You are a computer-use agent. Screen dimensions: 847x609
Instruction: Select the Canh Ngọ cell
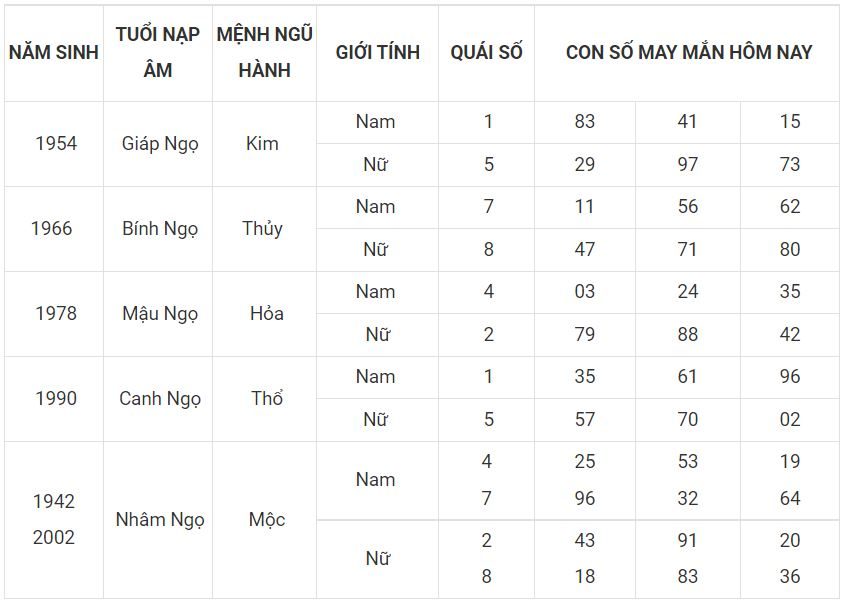coord(160,398)
